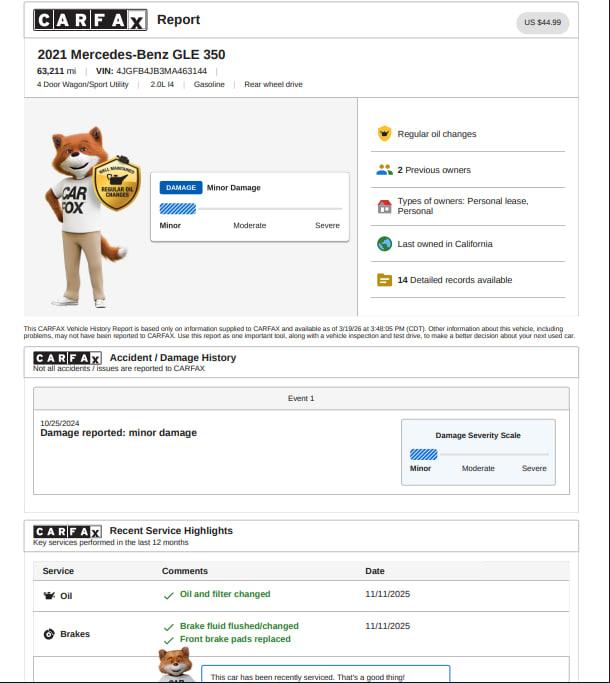Click the Damage Severity Scale bar in Event 1

478,454
